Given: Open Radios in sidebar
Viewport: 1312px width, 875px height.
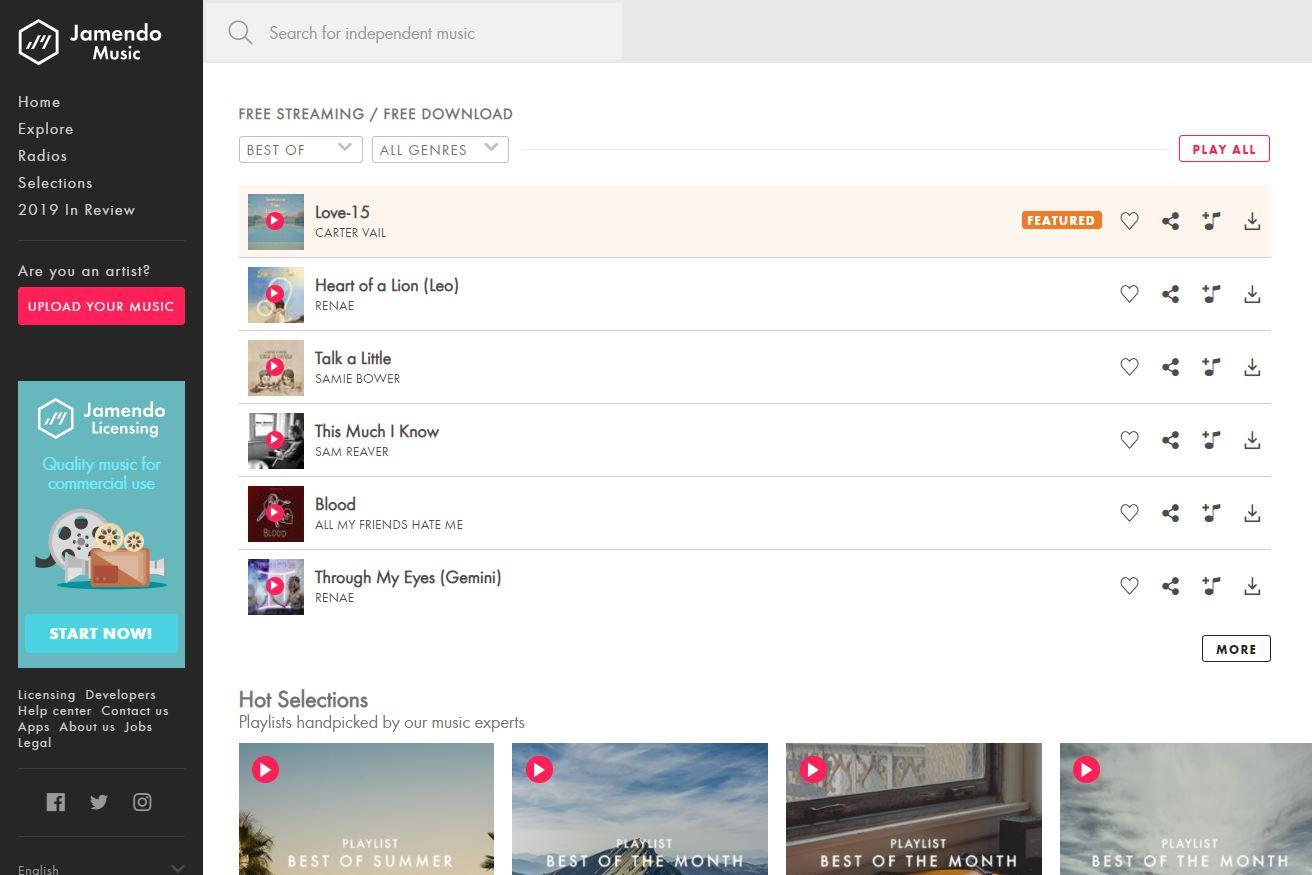Looking at the screenshot, I should (43, 156).
